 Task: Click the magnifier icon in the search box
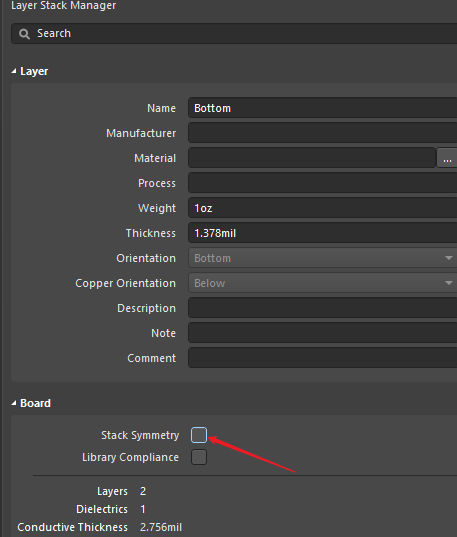tap(24, 34)
